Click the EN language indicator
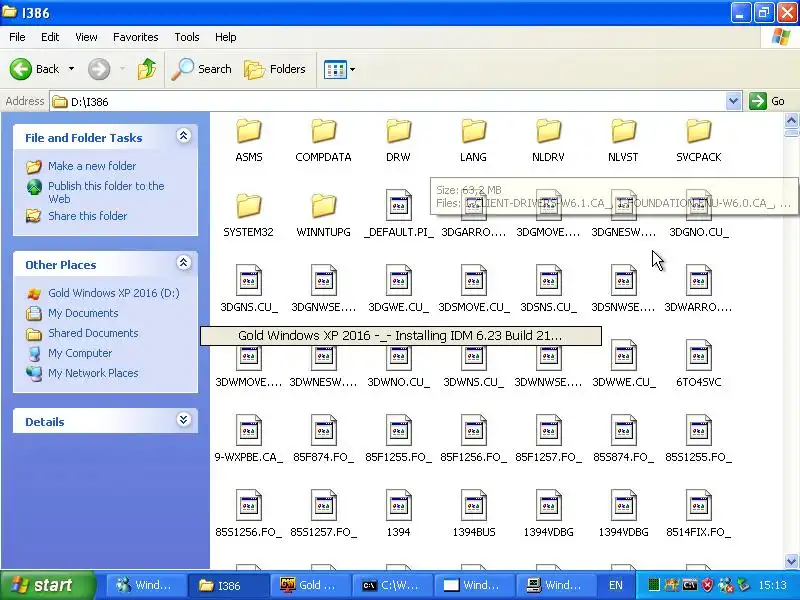The image size is (800, 600). 616,585
